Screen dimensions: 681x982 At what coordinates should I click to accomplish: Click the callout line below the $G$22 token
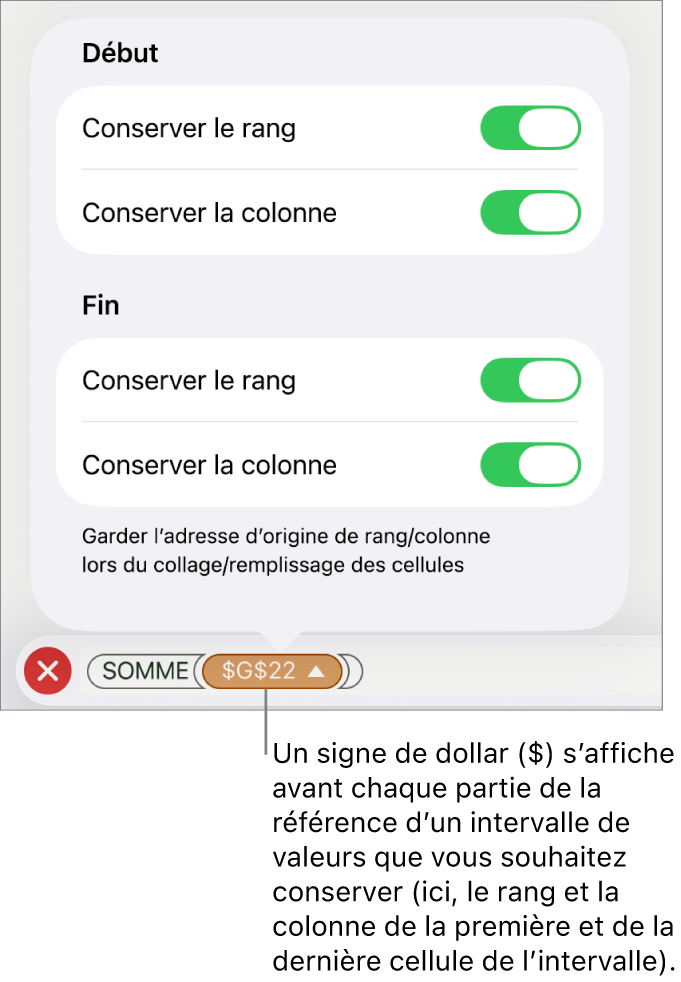(x=266, y=725)
